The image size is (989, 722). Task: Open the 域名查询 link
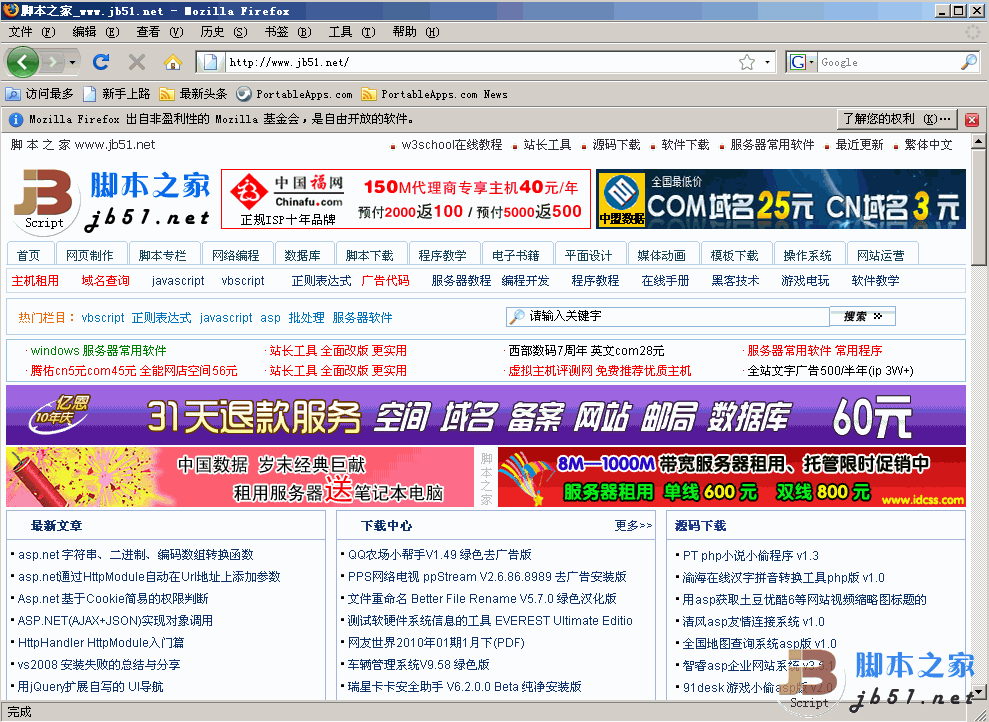click(105, 281)
